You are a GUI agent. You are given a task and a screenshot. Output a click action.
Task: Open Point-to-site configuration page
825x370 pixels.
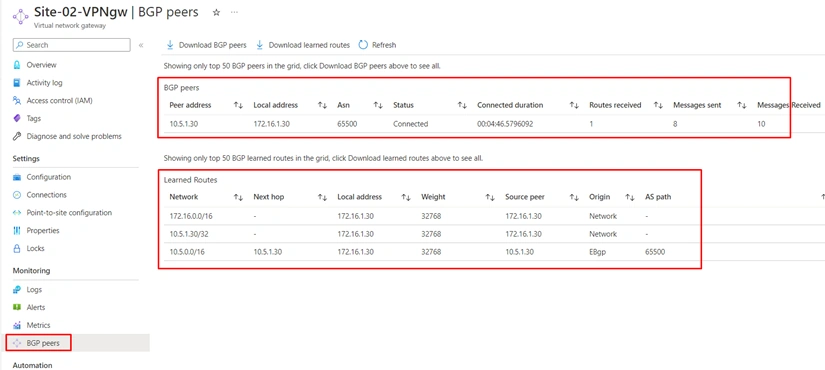pyautogui.click(x=69, y=213)
